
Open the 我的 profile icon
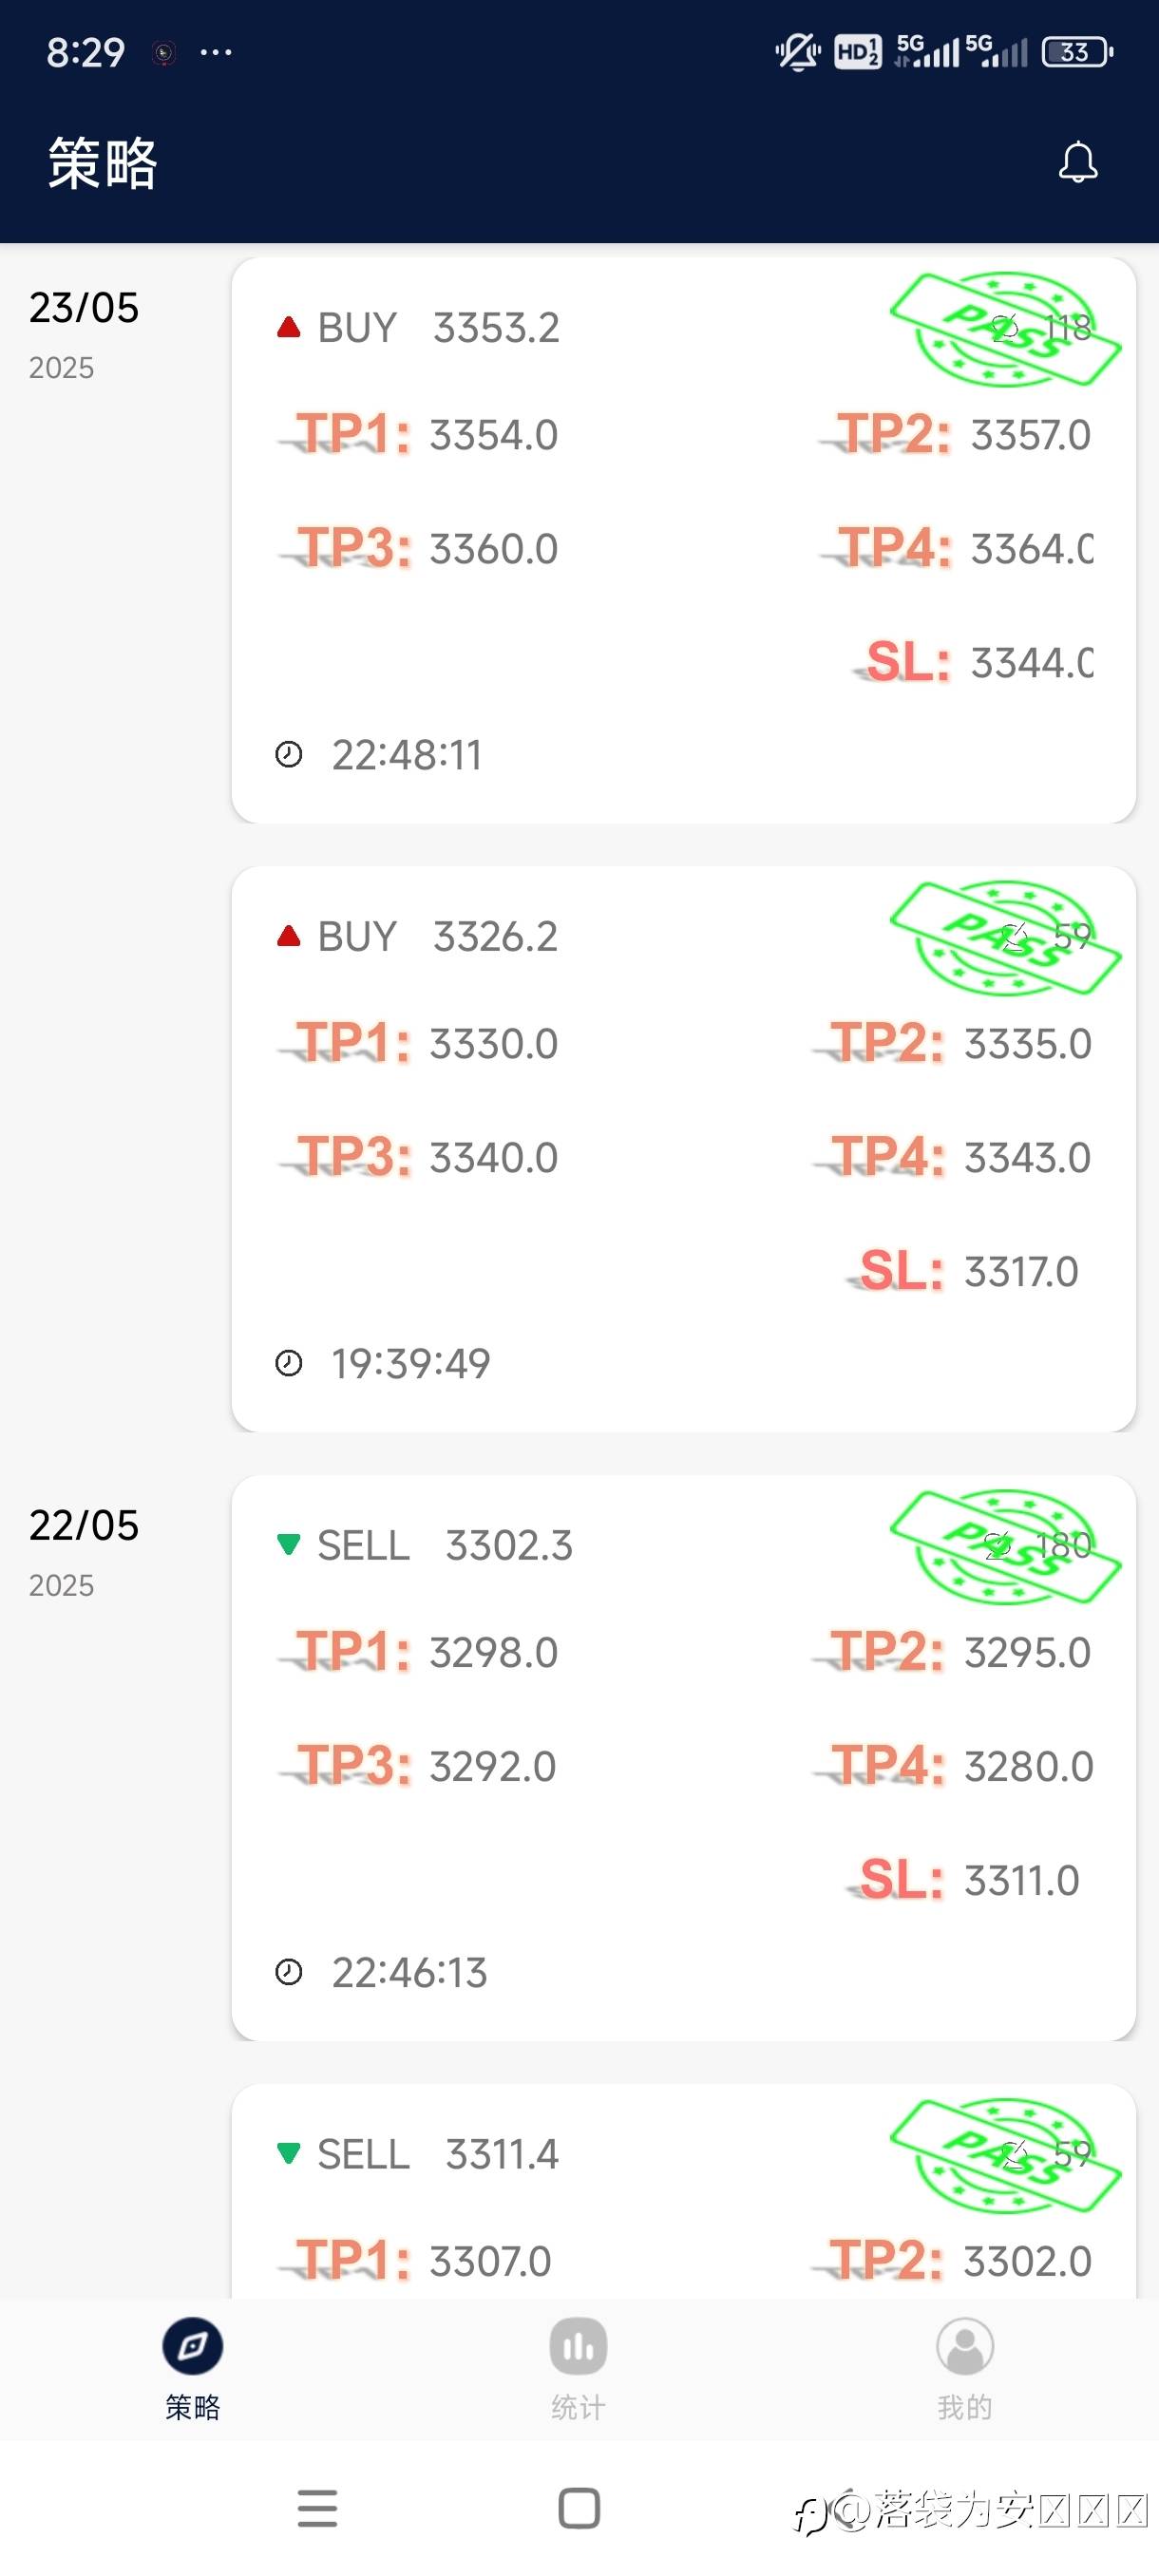pos(965,2346)
